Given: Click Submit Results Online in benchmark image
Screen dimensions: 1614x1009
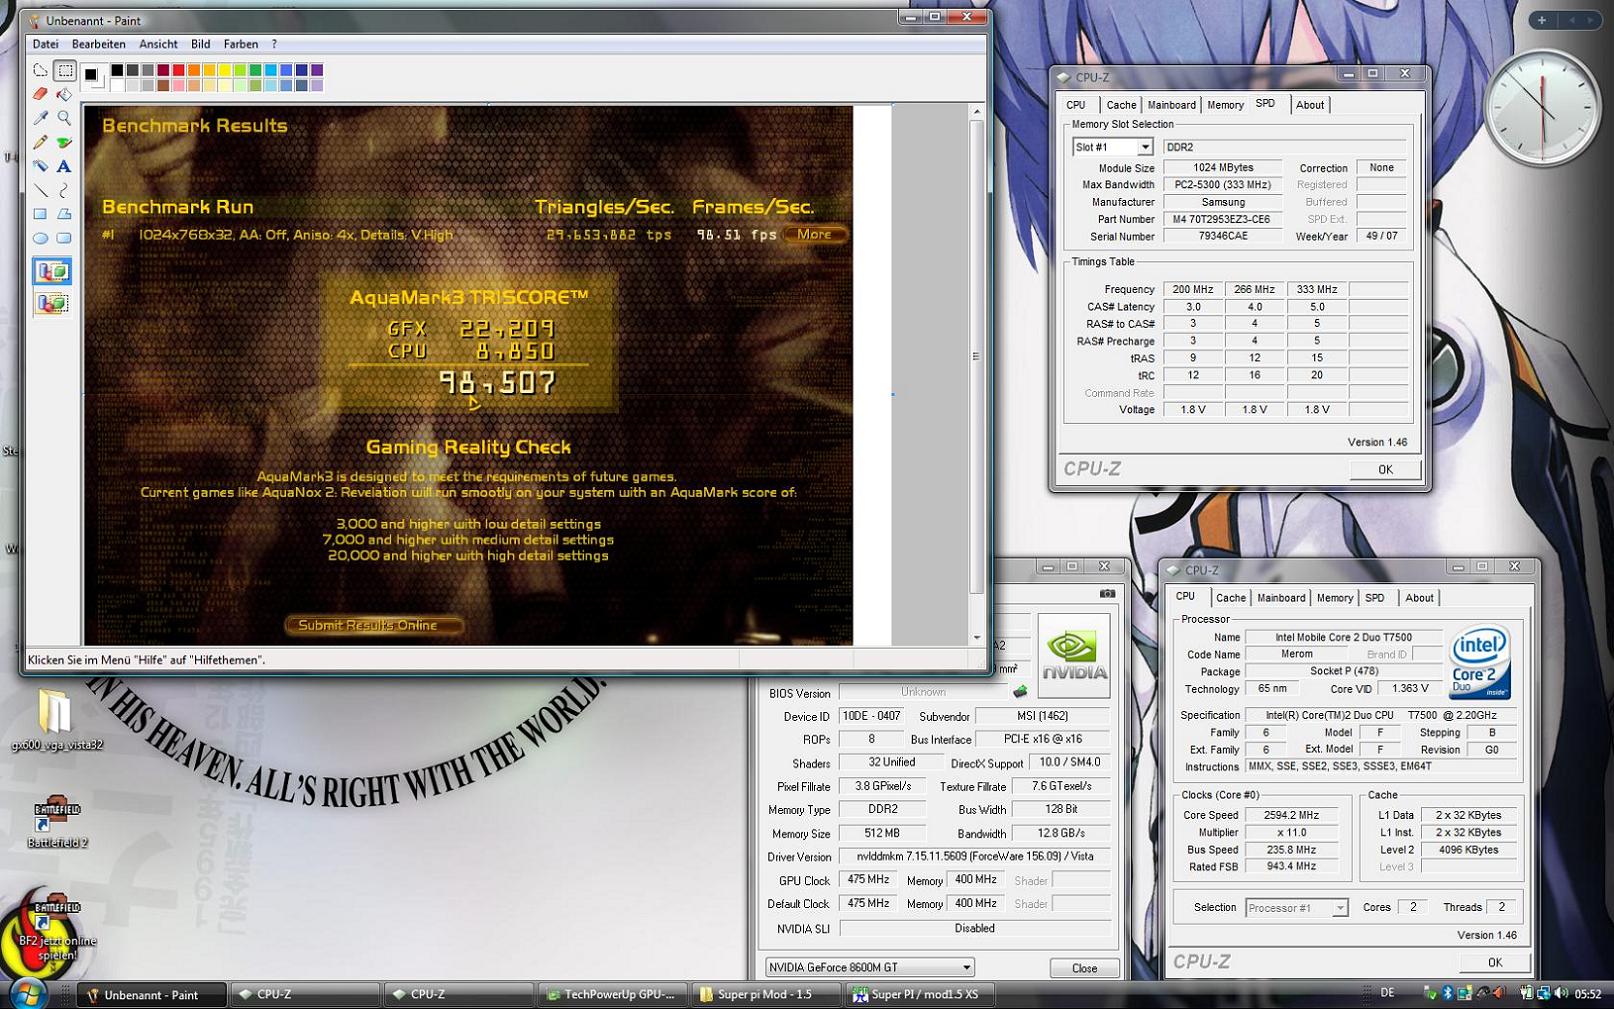Looking at the screenshot, I should [374, 625].
